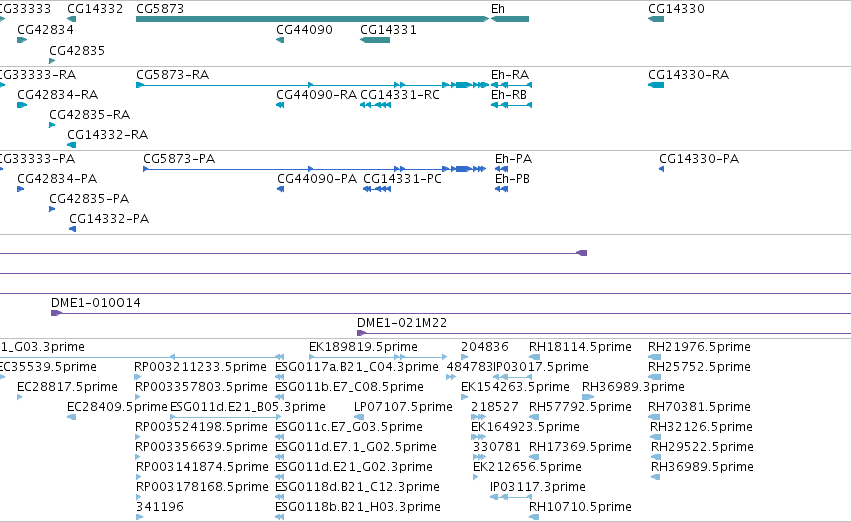Click transcript label CG5873-RA
Image resolution: width=851 pixels, height=522 pixels.
[173, 75]
